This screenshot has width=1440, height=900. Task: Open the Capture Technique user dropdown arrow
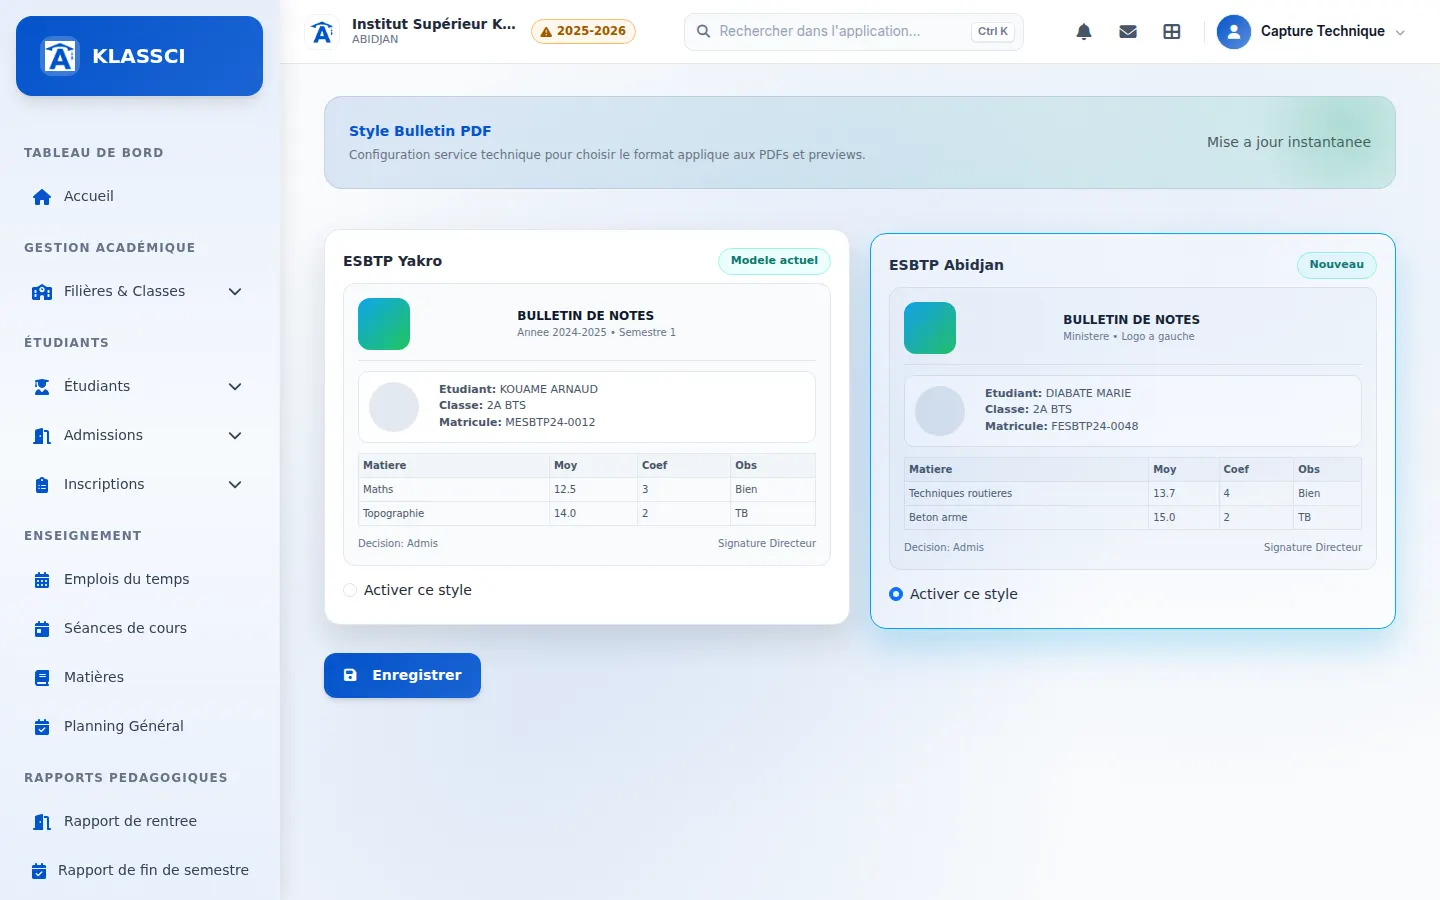pyautogui.click(x=1400, y=32)
